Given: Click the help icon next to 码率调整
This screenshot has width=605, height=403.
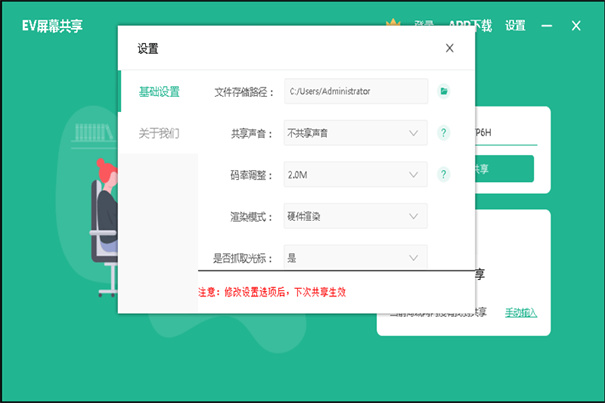Looking at the screenshot, I should pyautogui.click(x=444, y=175).
